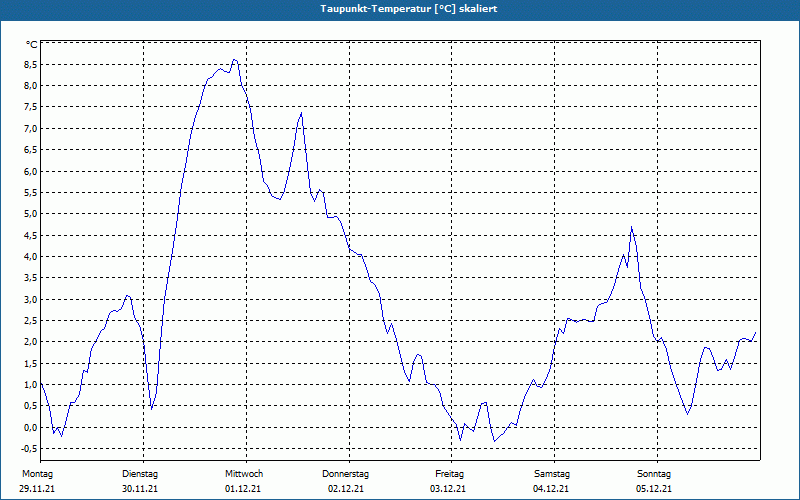The height and width of the screenshot is (500, 800).
Task: Click the 1,5 y-axis label
Action: 30,363
